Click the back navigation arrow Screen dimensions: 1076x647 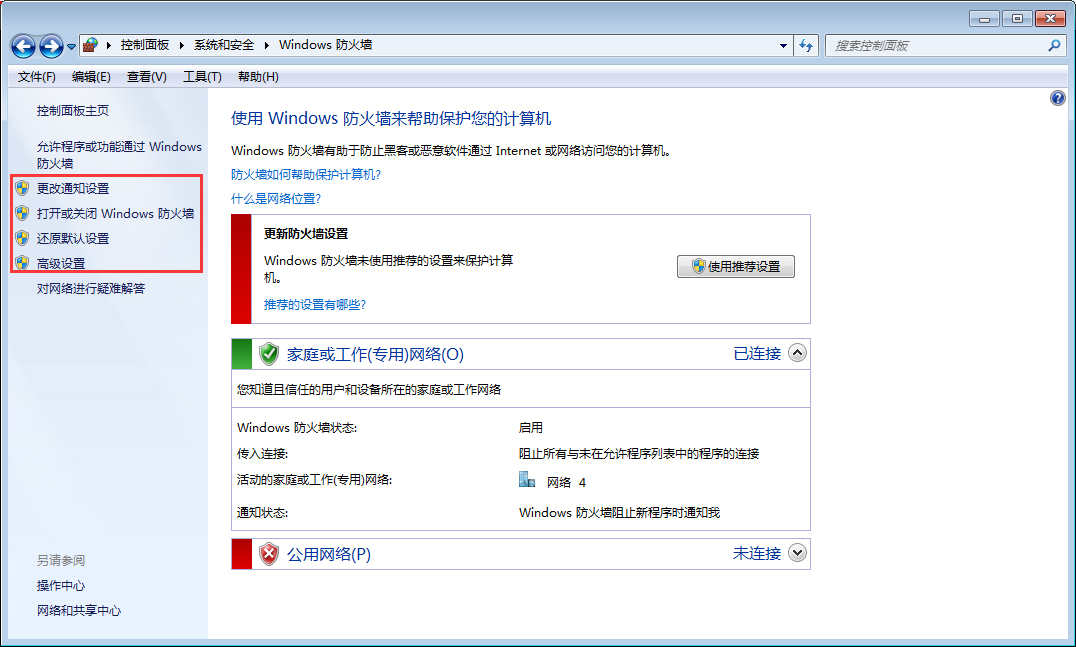point(22,45)
